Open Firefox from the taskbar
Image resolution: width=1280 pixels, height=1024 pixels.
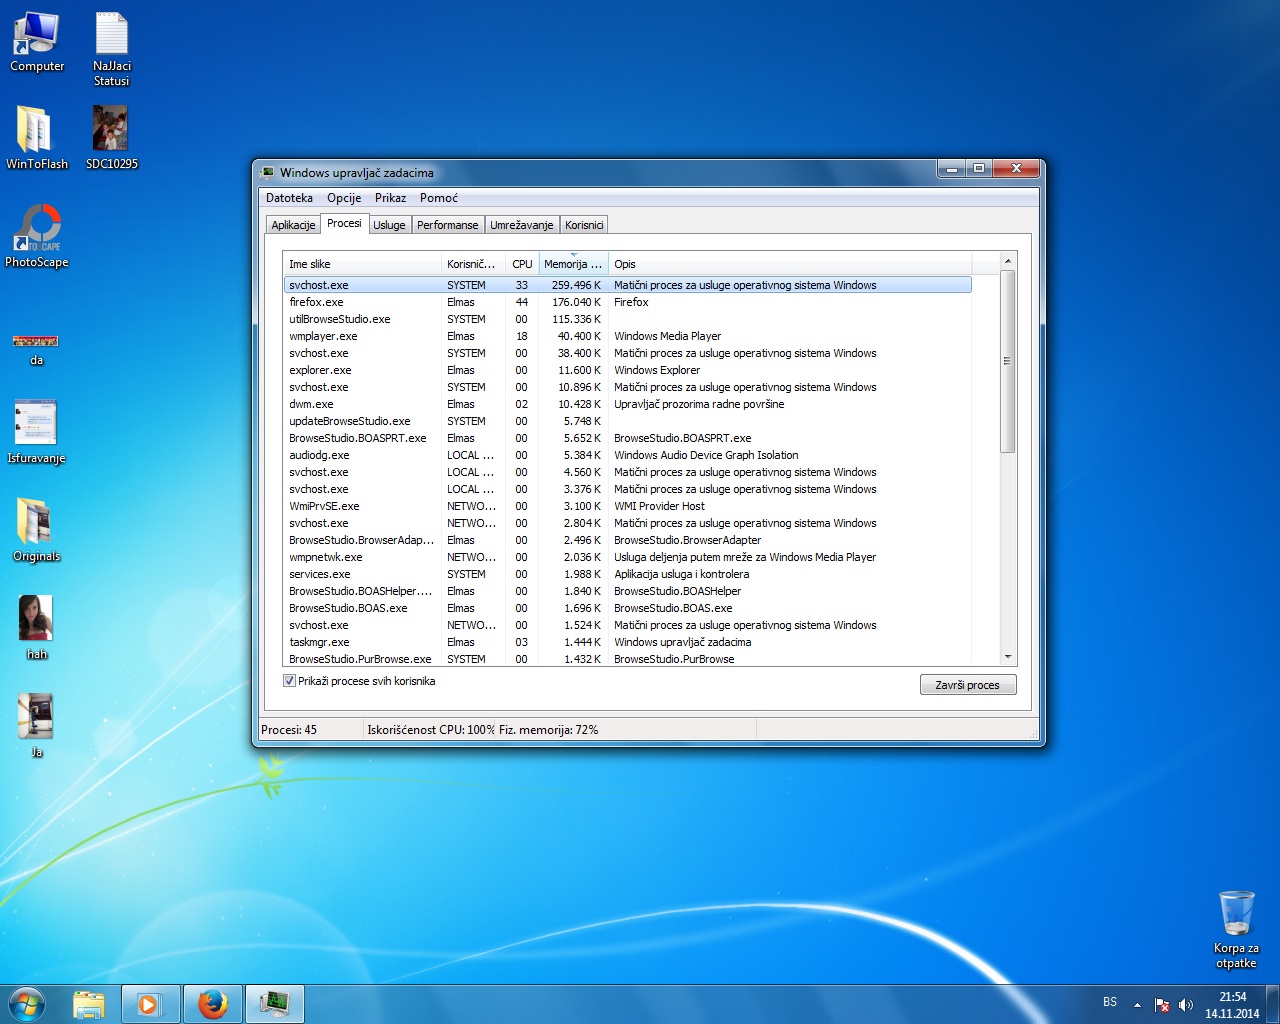(212, 1003)
